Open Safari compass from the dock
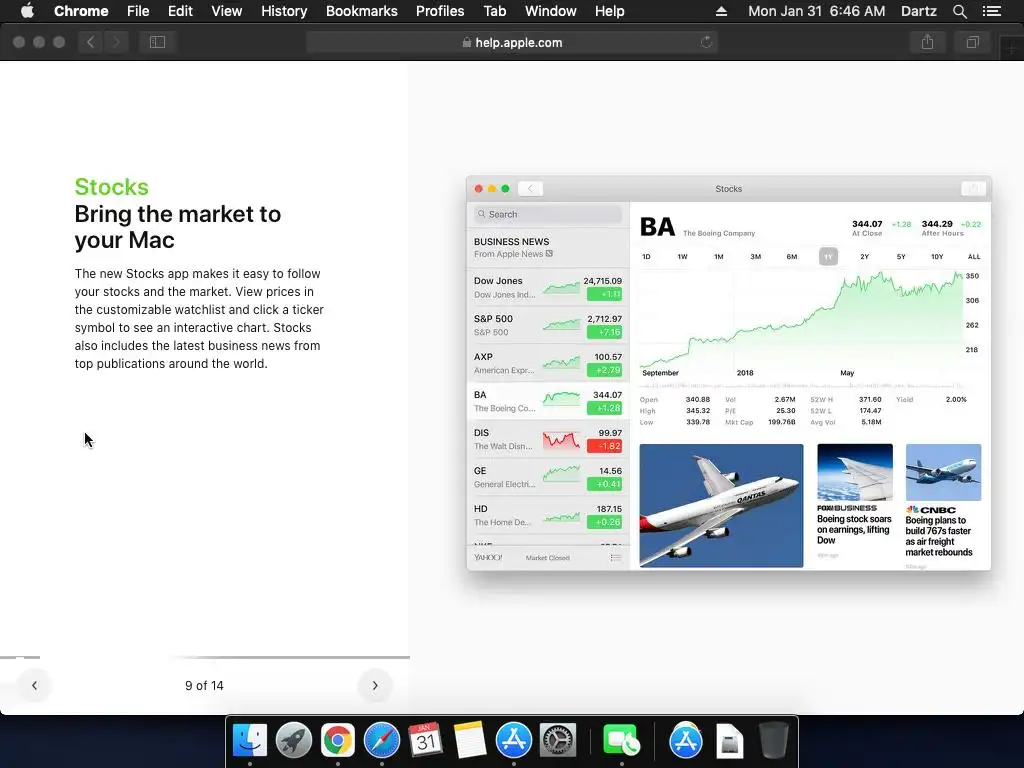 pyautogui.click(x=382, y=741)
